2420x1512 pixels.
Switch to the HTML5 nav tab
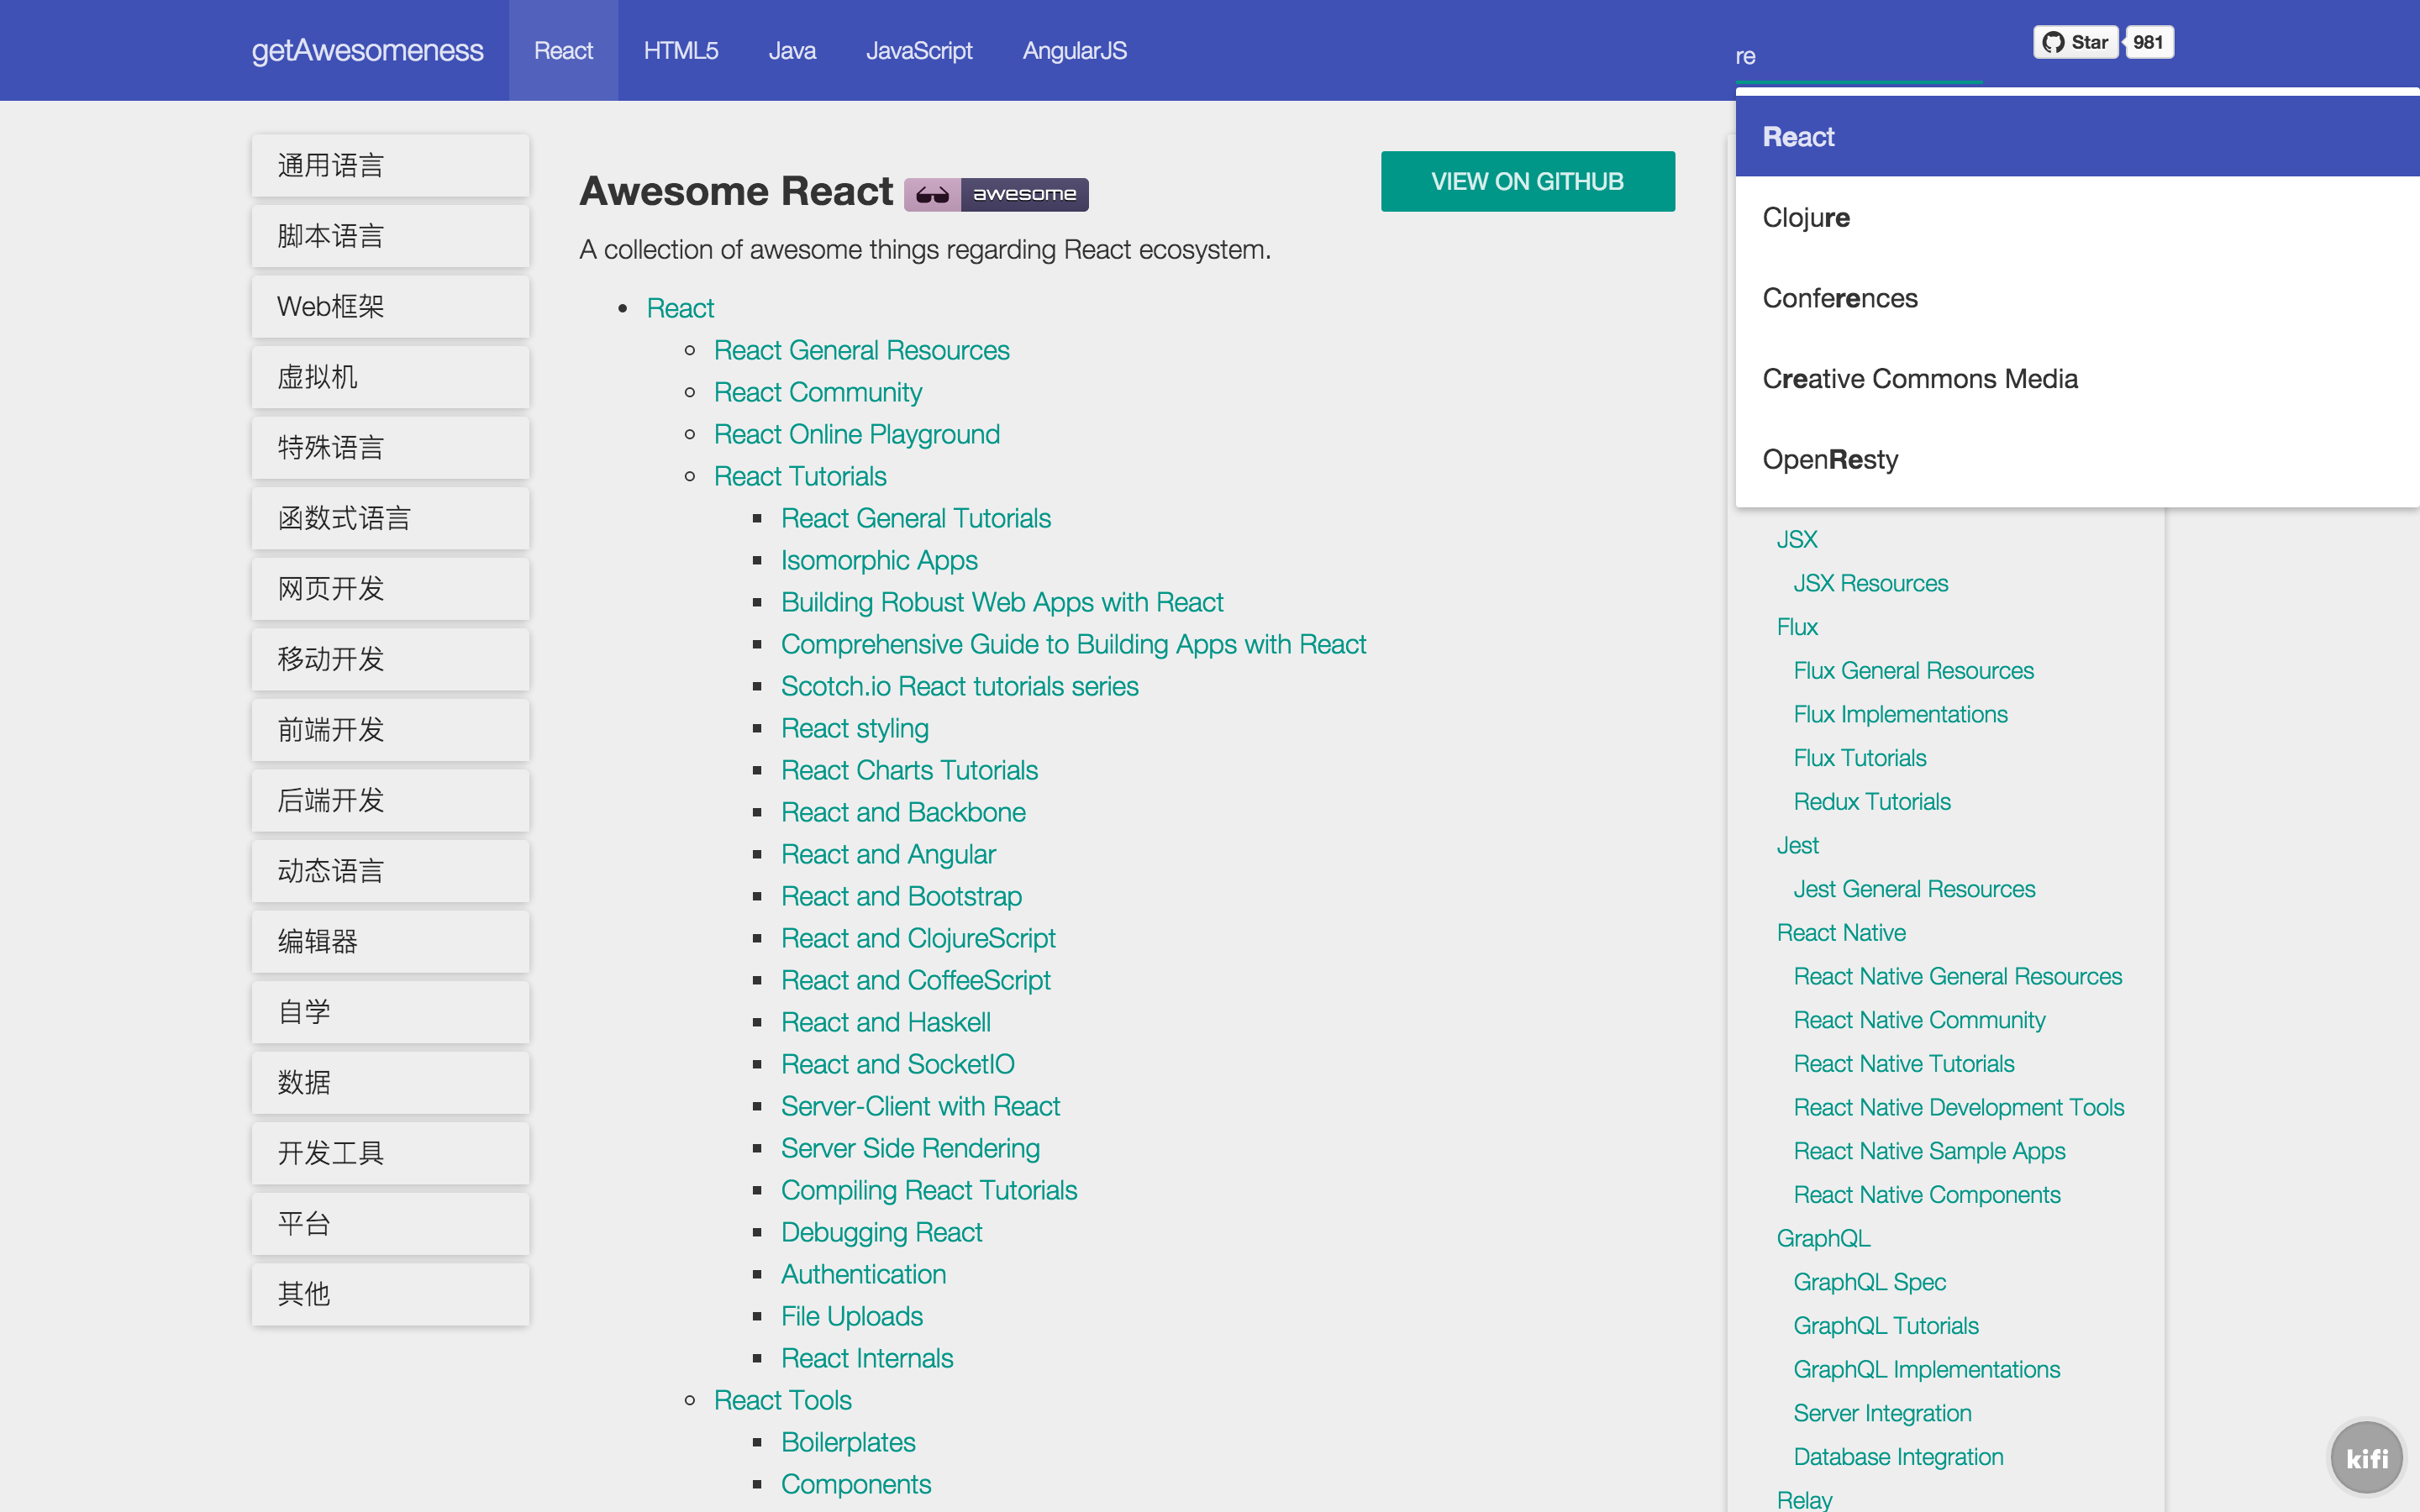point(680,50)
